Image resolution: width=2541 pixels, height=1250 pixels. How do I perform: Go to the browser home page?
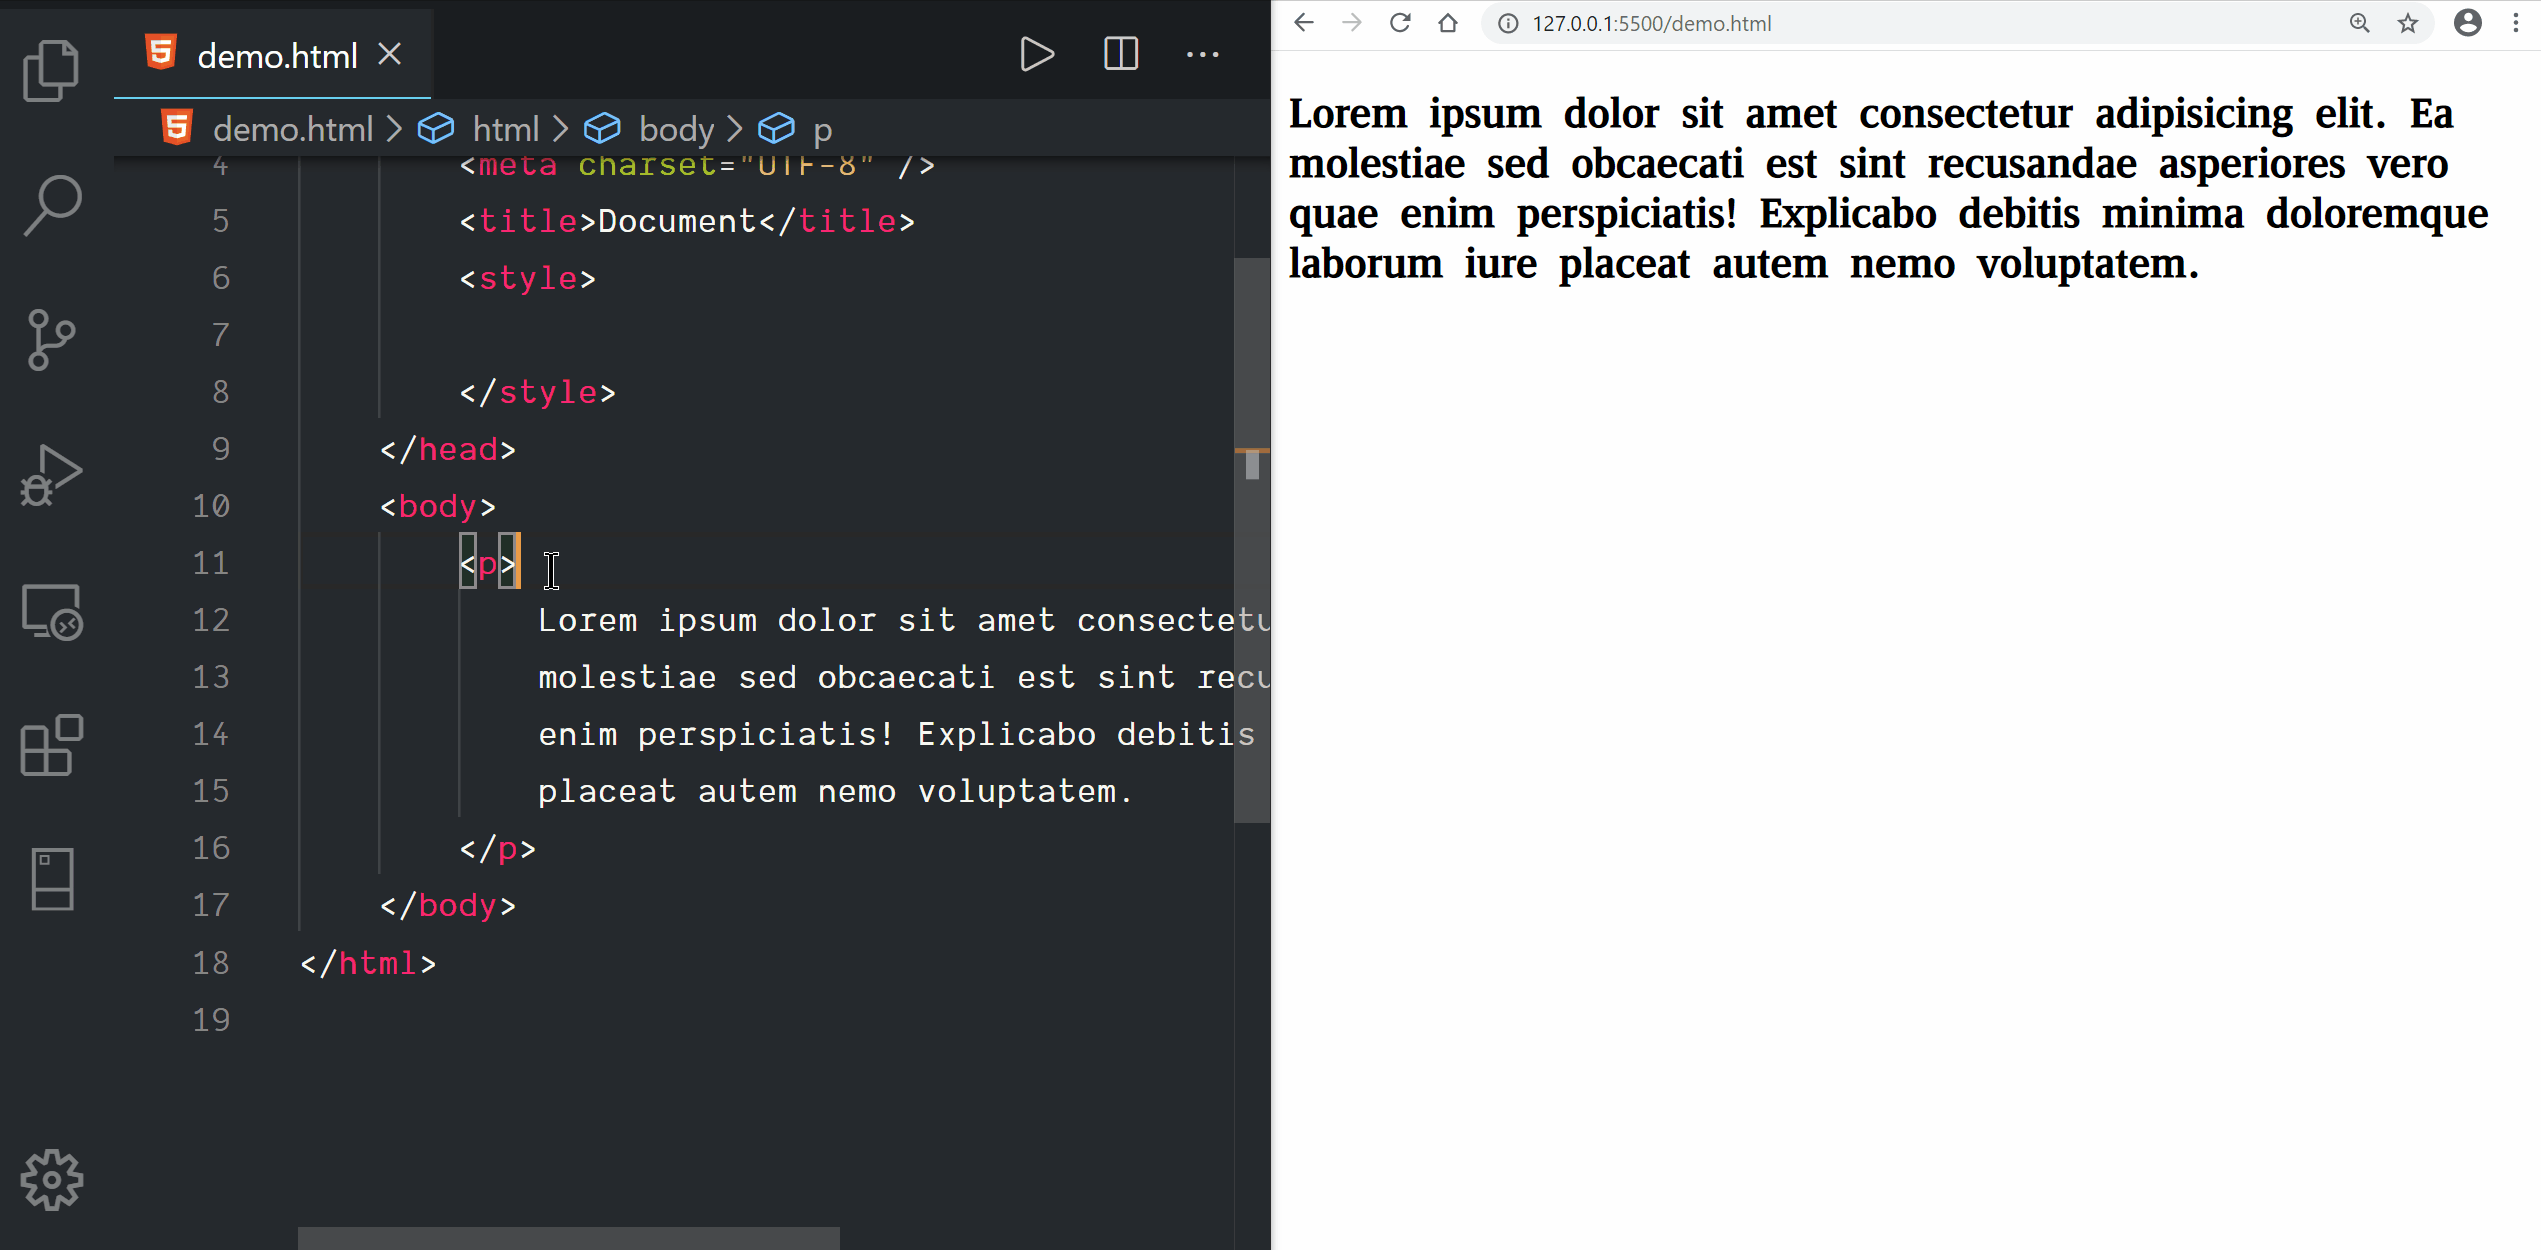pyautogui.click(x=1448, y=23)
